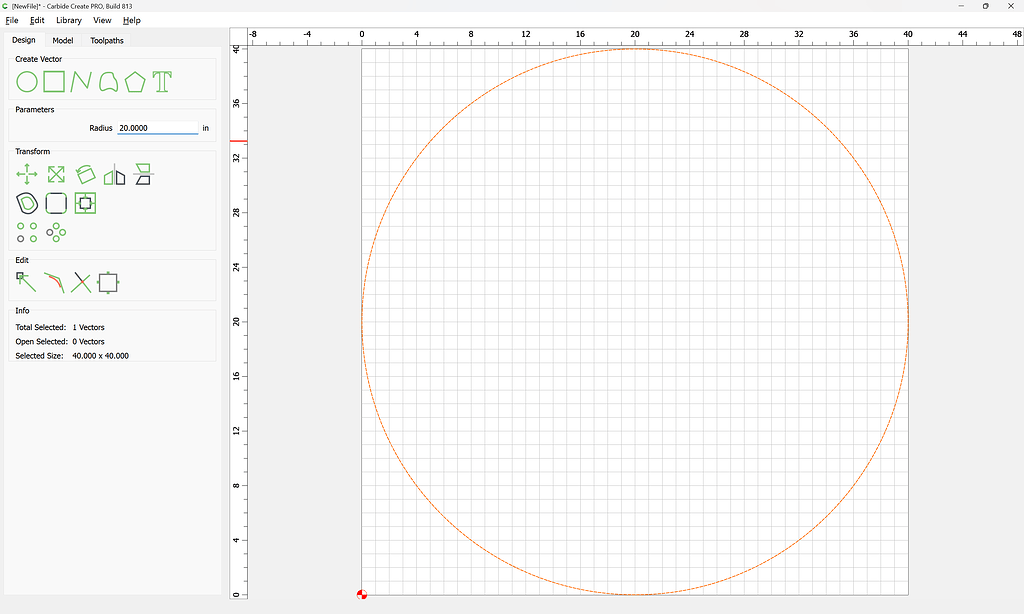Screen dimensions: 1024x614
Task: Select the Curve create vector tool
Action: (108, 82)
